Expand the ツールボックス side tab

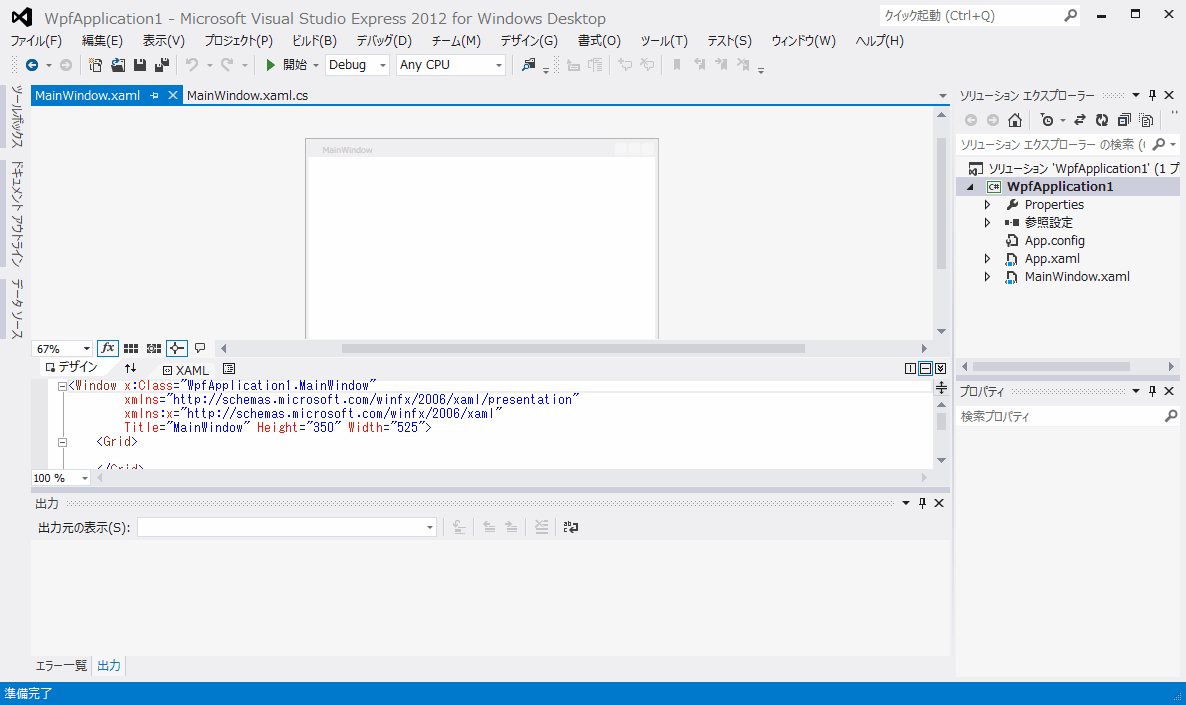[x=17, y=116]
